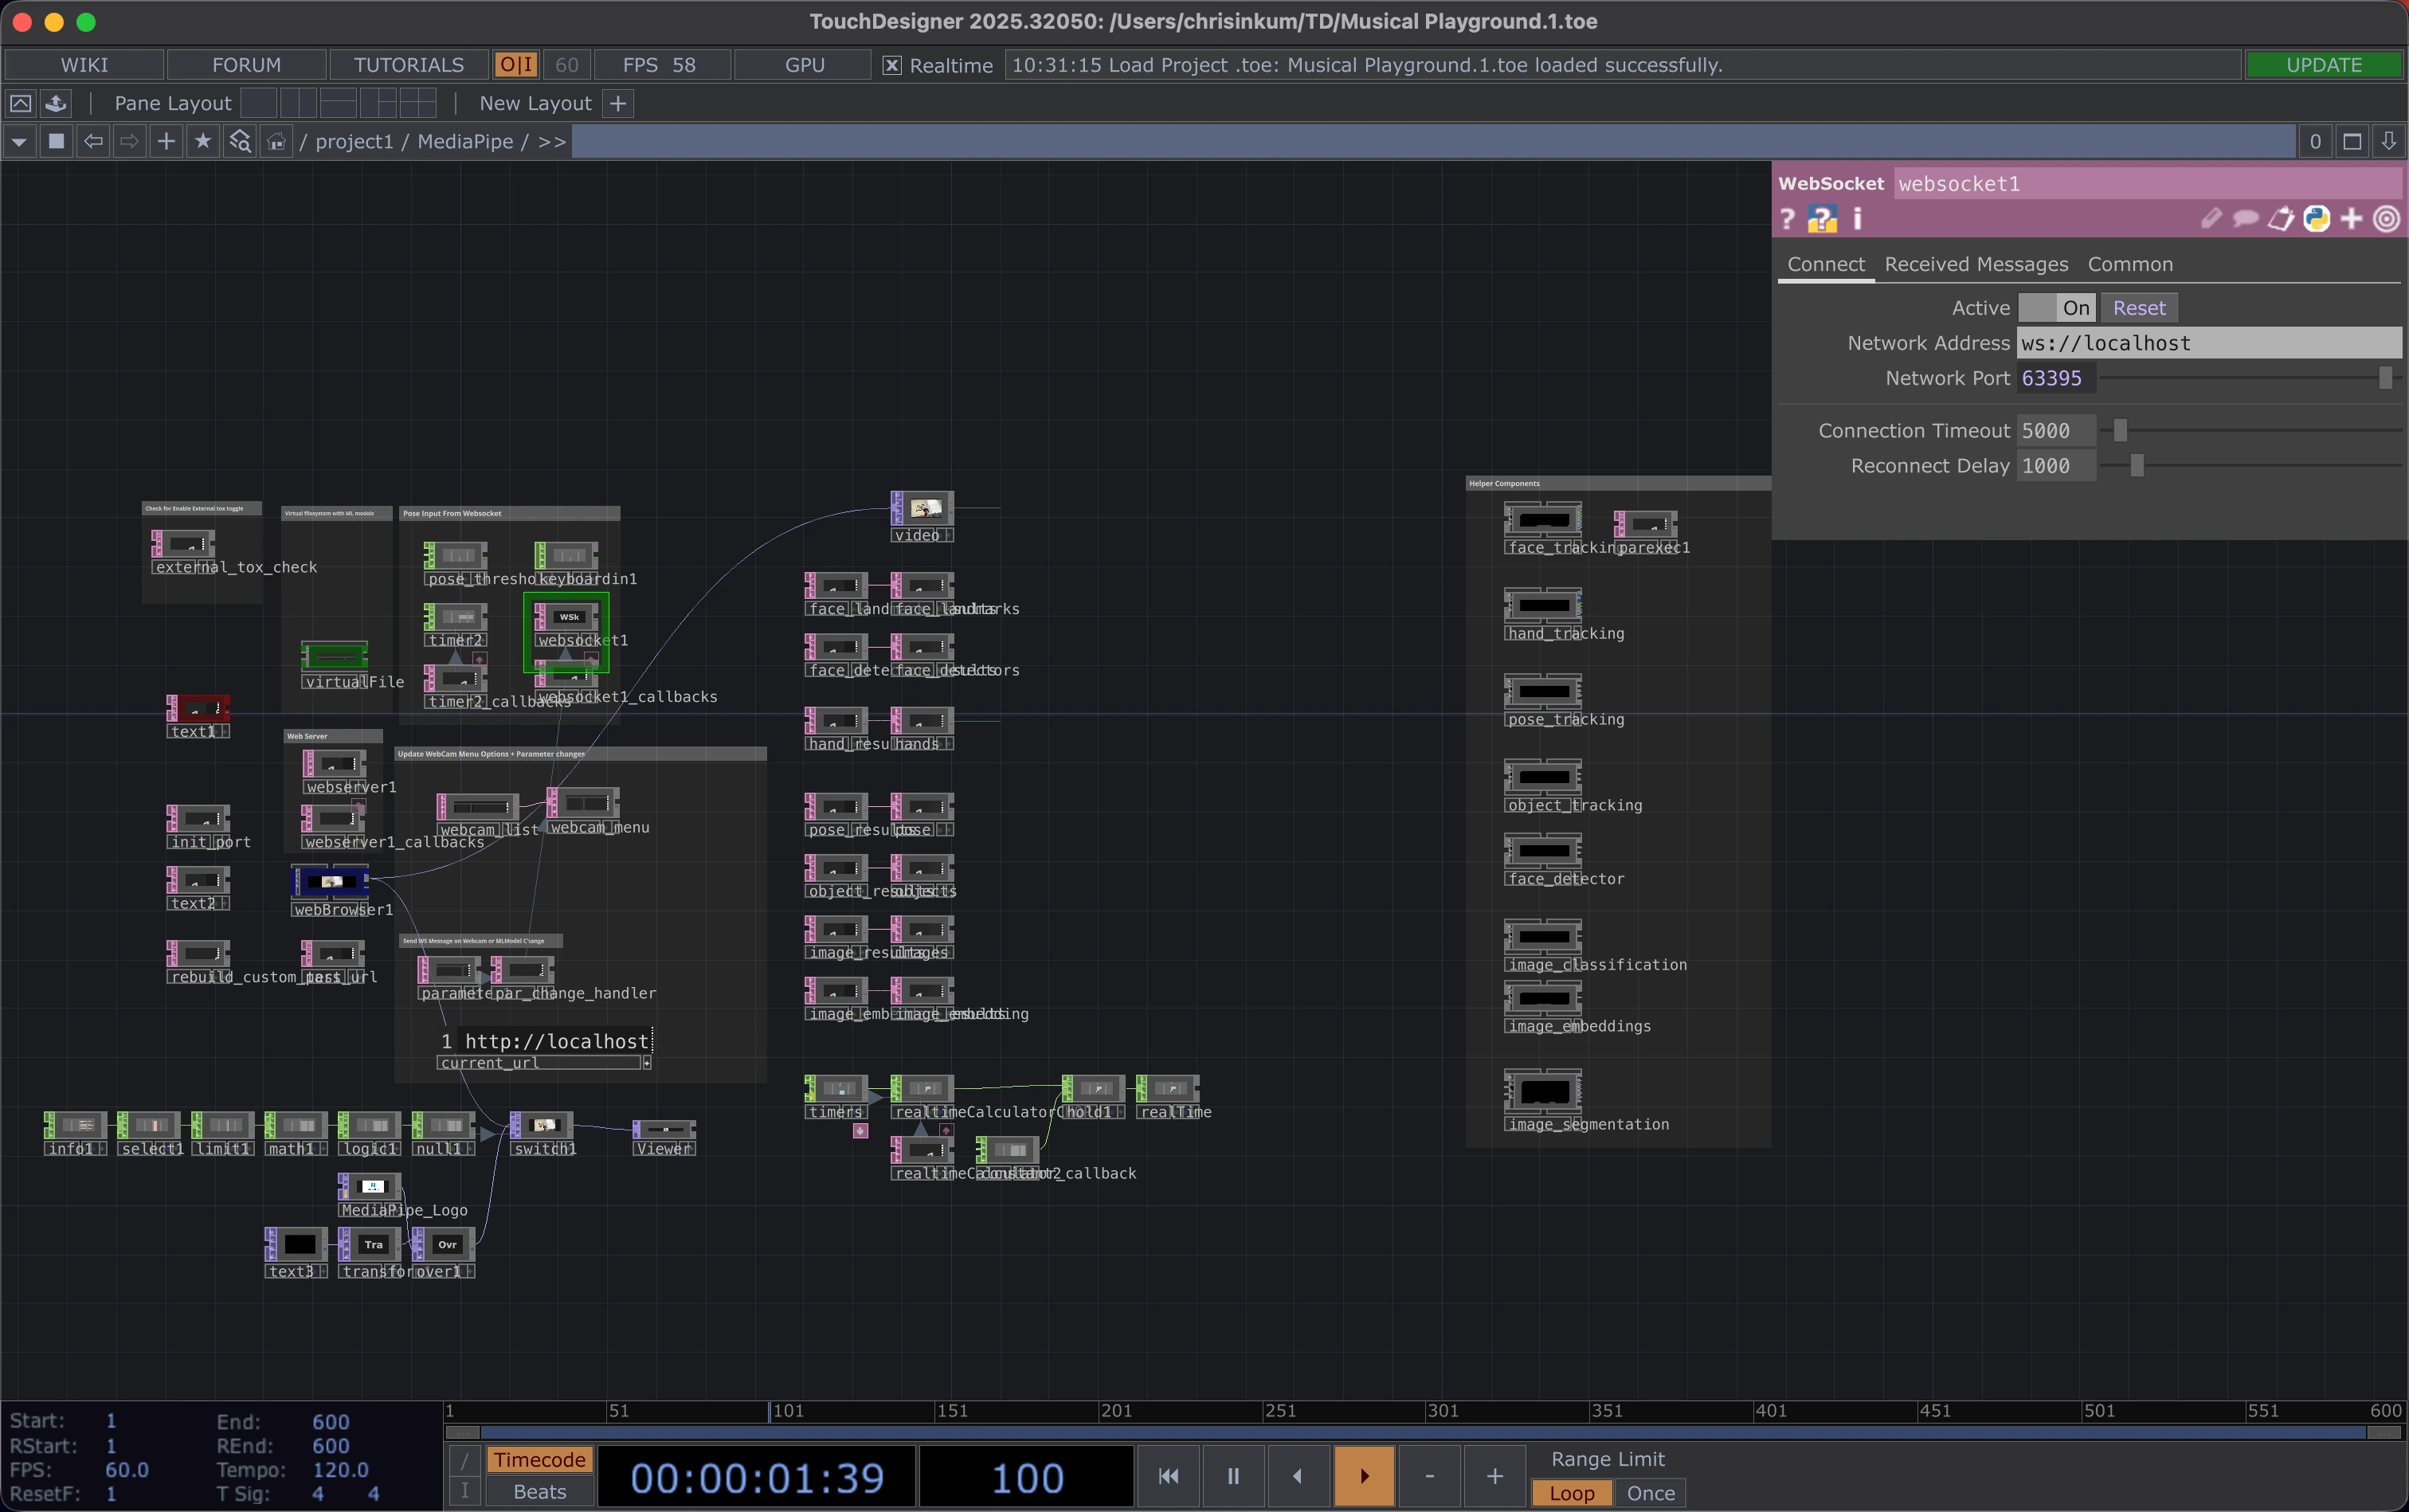This screenshot has width=2409, height=1512.
Task: Click the green UPDATE button
Action: (x=2323, y=65)
